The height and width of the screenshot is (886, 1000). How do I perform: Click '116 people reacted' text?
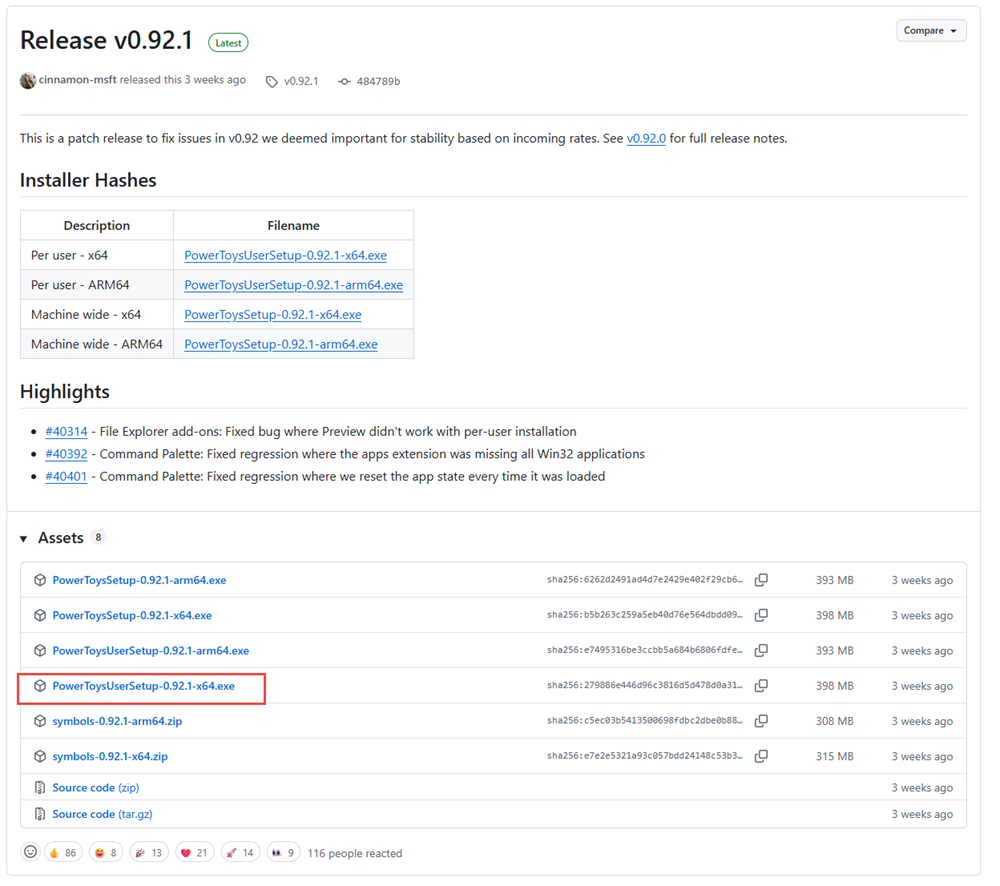tap(355, 853)
